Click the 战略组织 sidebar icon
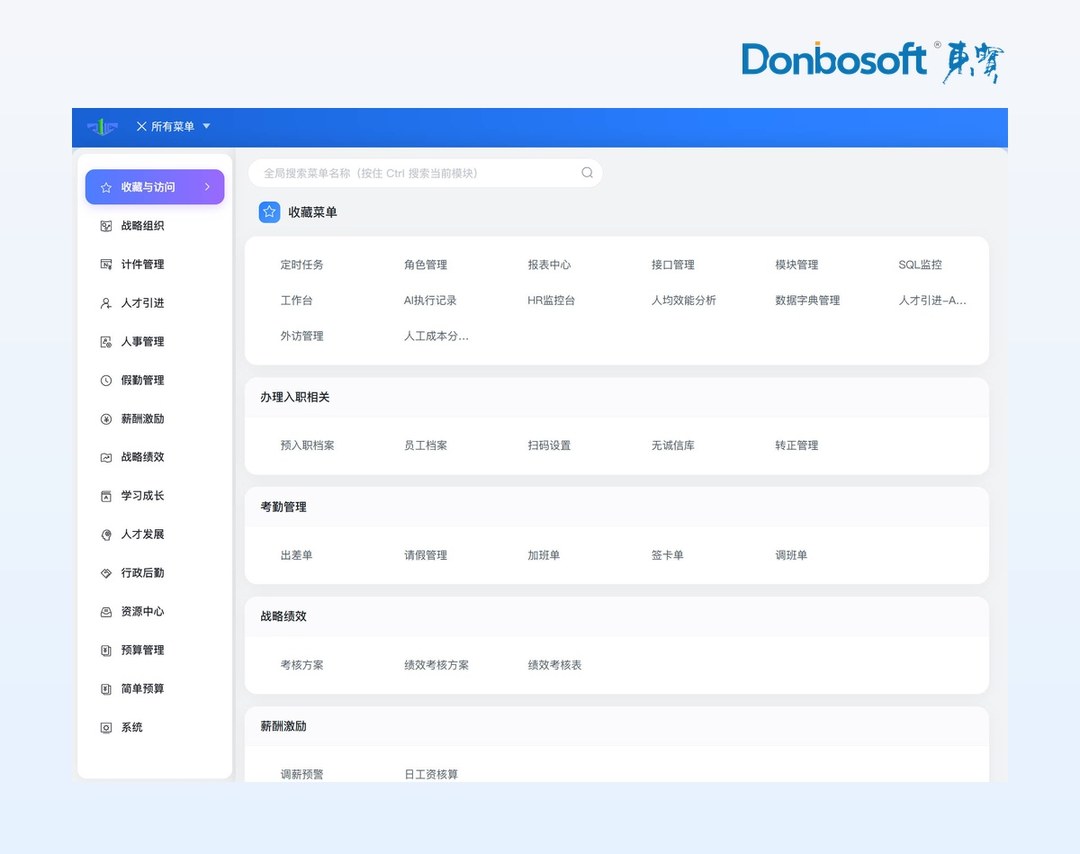1080x854 pixels. 106,226
